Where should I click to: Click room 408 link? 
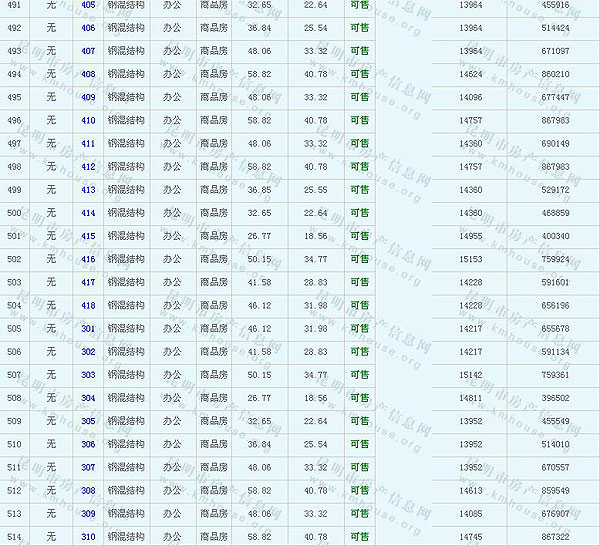point(88,74)
